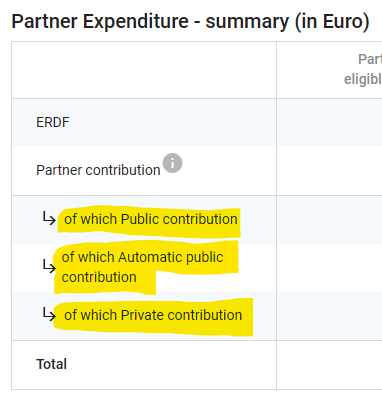
Task: Select the Partner contribution label
Action: pos(98,170)
